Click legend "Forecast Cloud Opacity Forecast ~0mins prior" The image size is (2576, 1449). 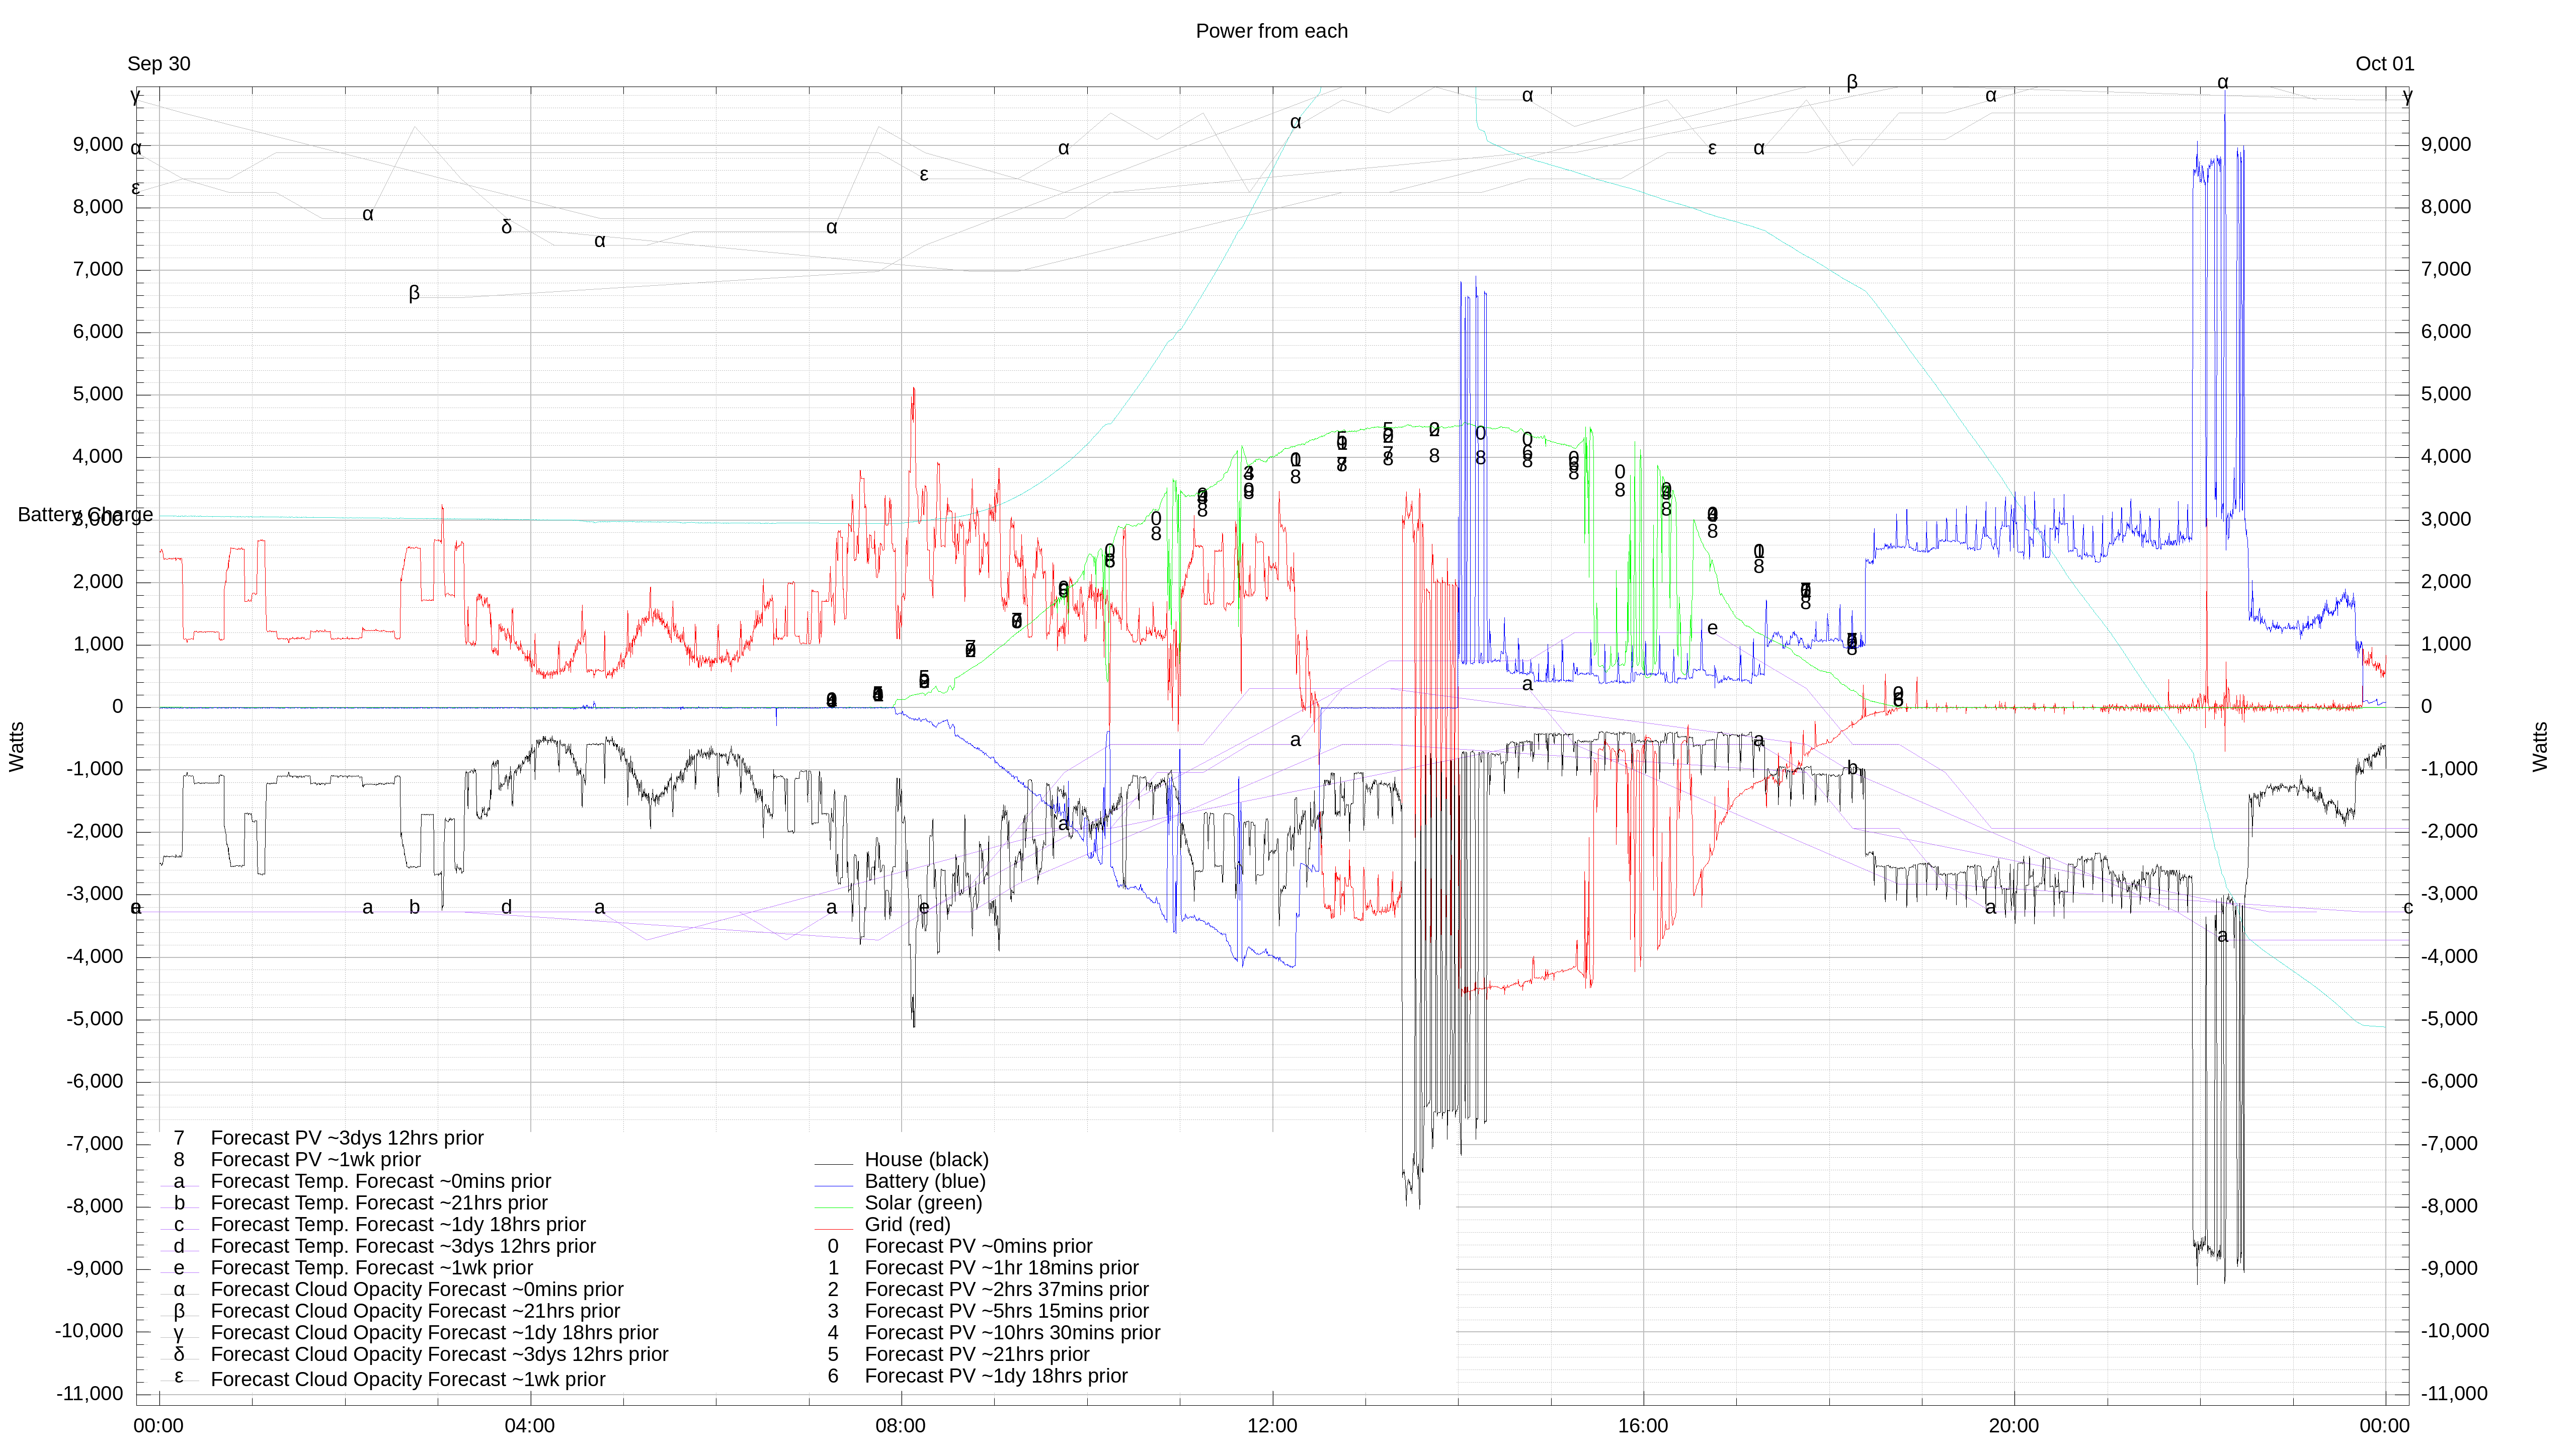417,1290
